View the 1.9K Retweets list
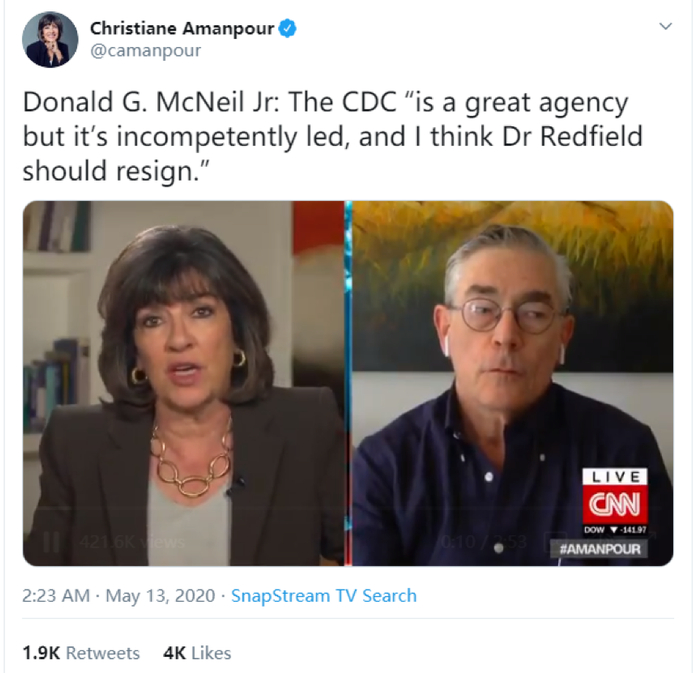The image size is (700, 673). (x=81, y=653)
